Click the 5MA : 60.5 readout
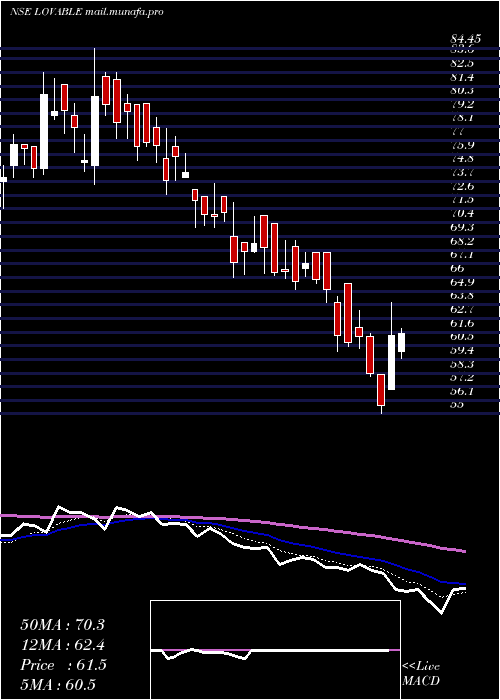Viewport: 500px width, 700px height. 58,685
